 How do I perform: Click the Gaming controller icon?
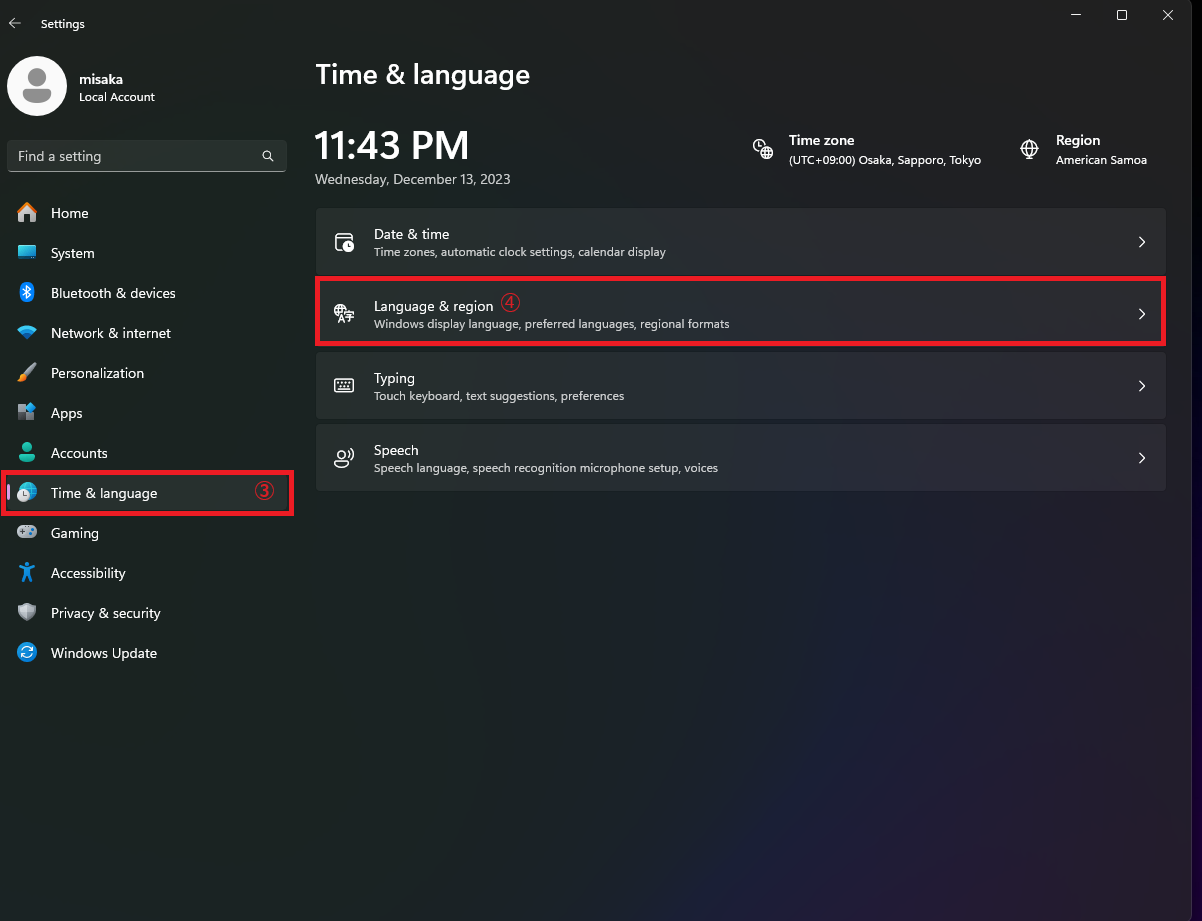click(x=27, y=533)
